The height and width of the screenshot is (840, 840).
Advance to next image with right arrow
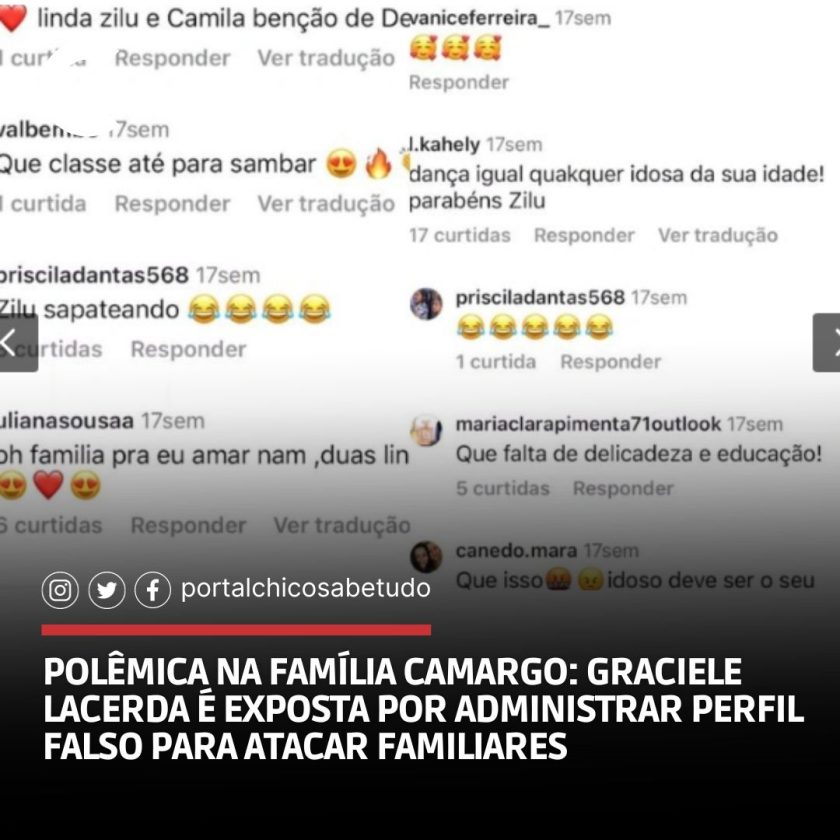coord(827,343)
